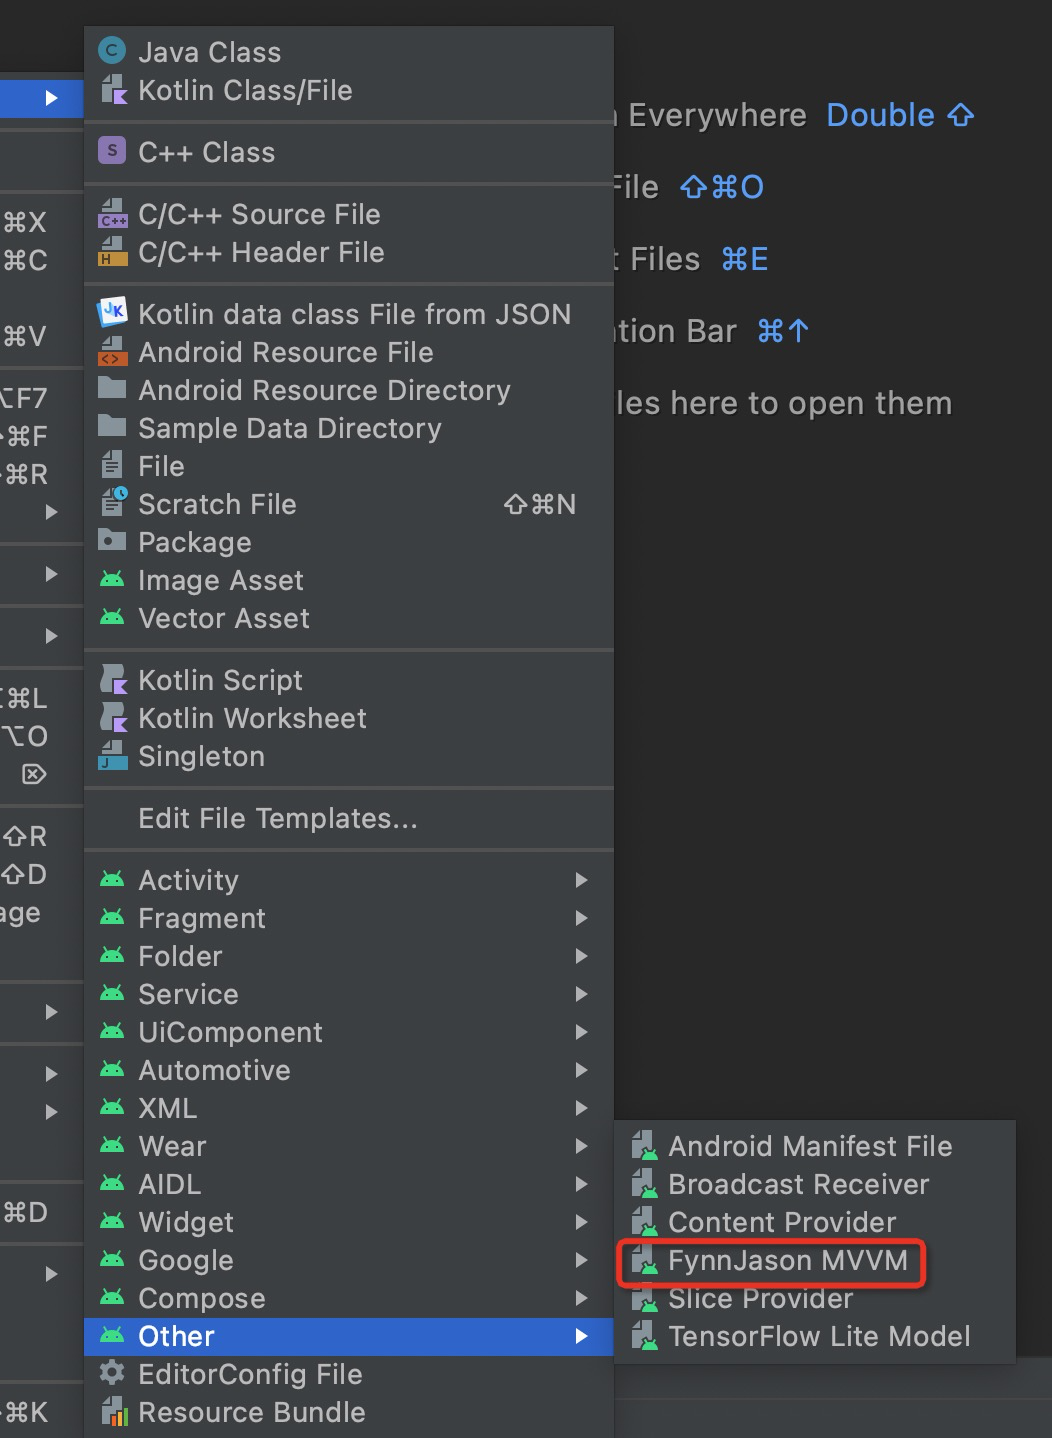Choose EditorConfig File text
The height and width of the screenshot is (1438, 1052).
click(250, 1374)
